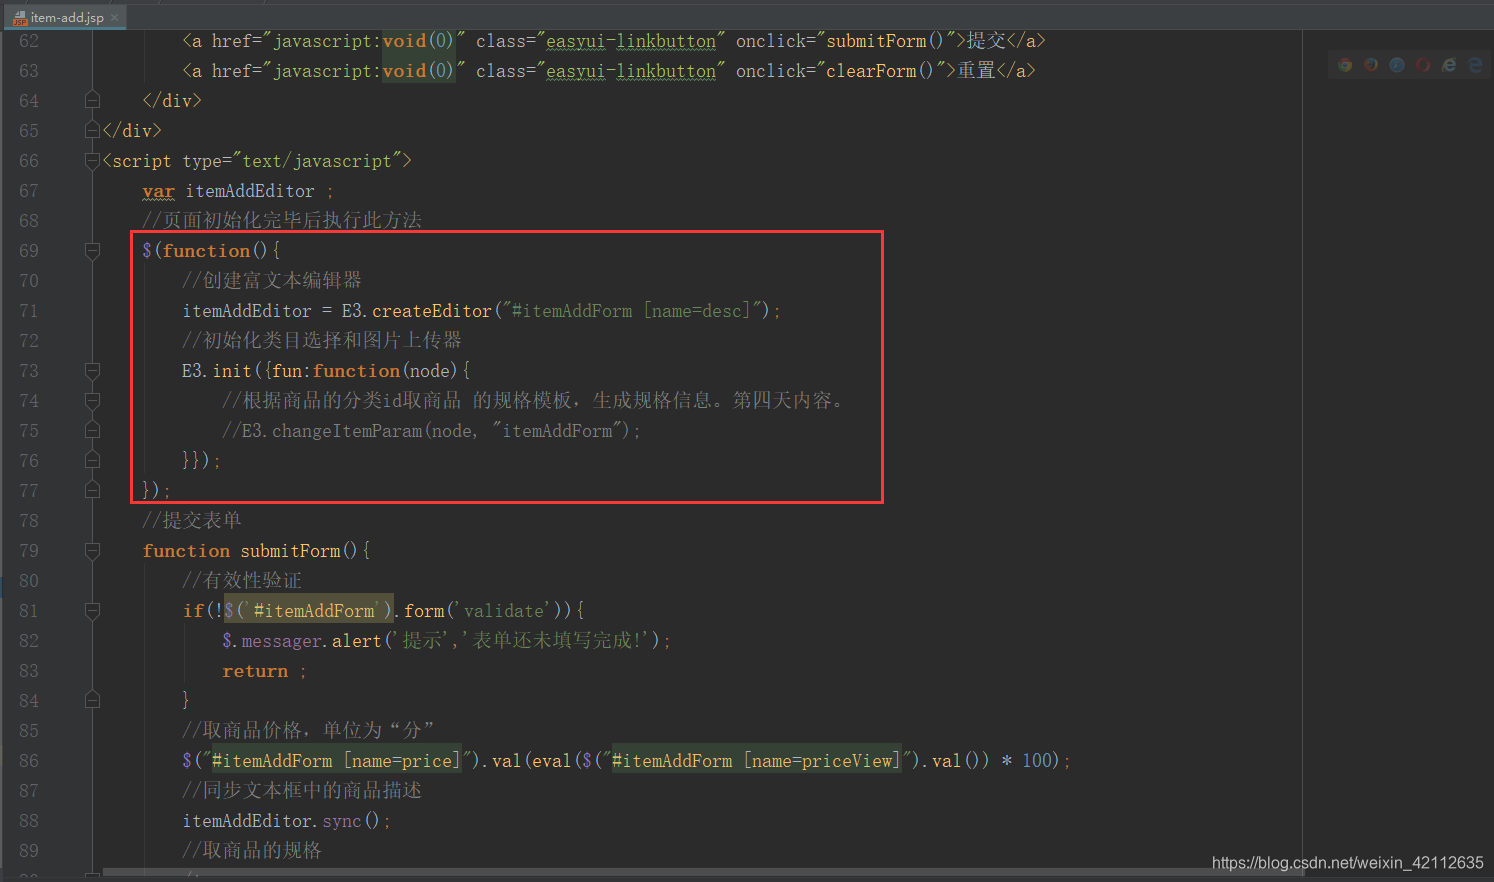Viewport: 1494px width, 882px height.
Task: Click [name=priceView] selector on line 86
Action: click(x=822, y=761)
